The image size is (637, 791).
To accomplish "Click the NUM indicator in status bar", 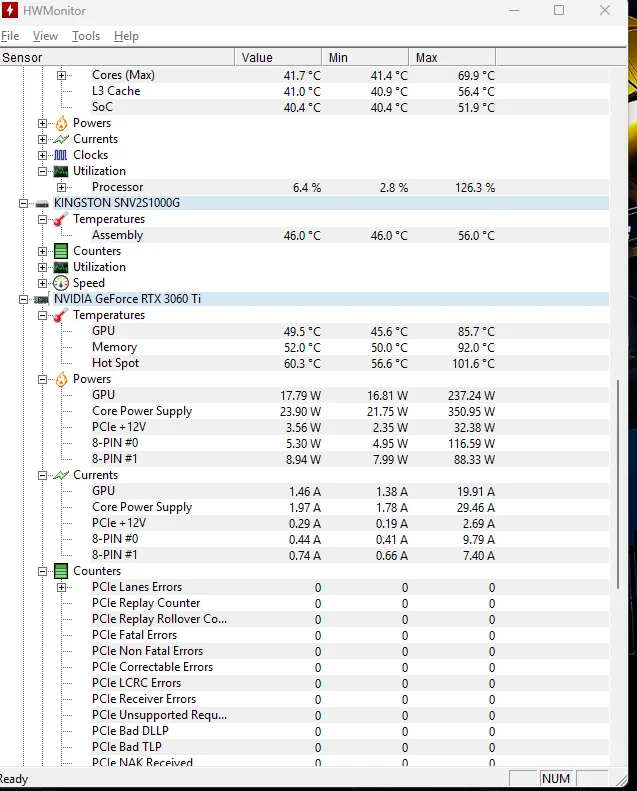I will (x=556, y=778).
